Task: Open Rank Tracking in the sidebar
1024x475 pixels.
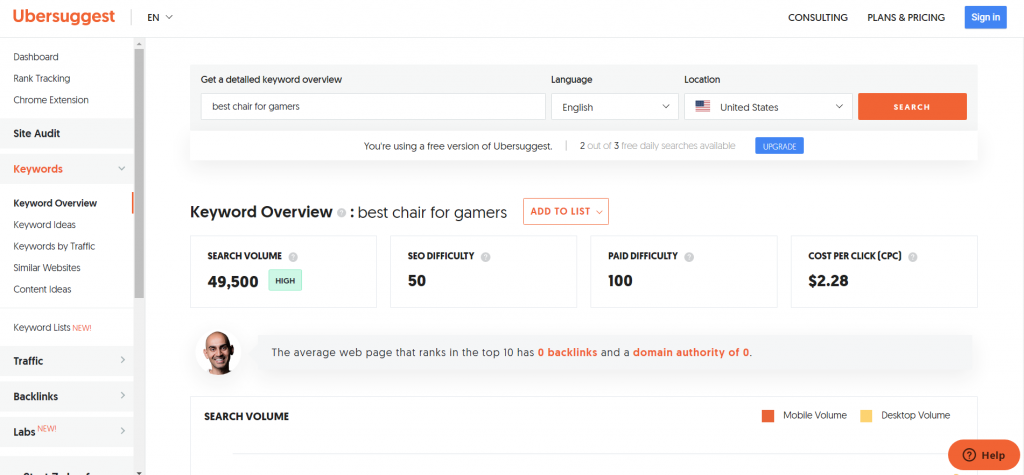Action: 42,78
